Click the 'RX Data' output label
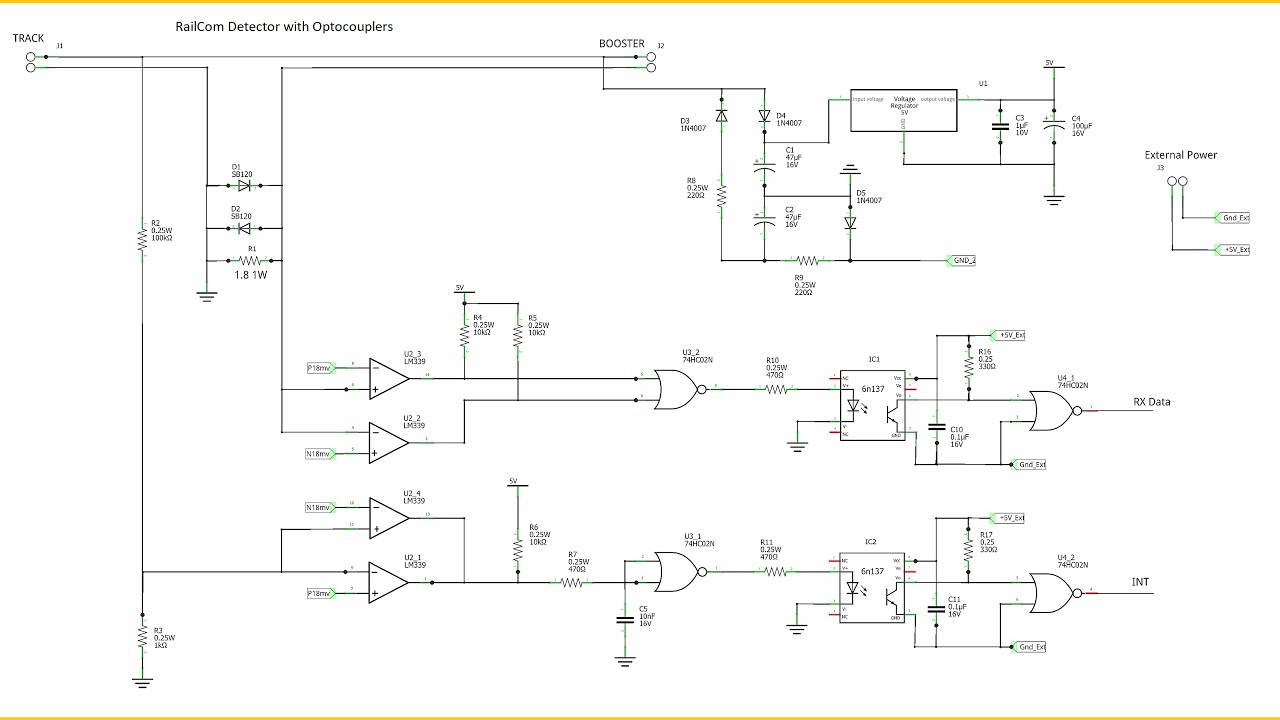Screen dimensions: 1280x720 [x=1151, y=402]
